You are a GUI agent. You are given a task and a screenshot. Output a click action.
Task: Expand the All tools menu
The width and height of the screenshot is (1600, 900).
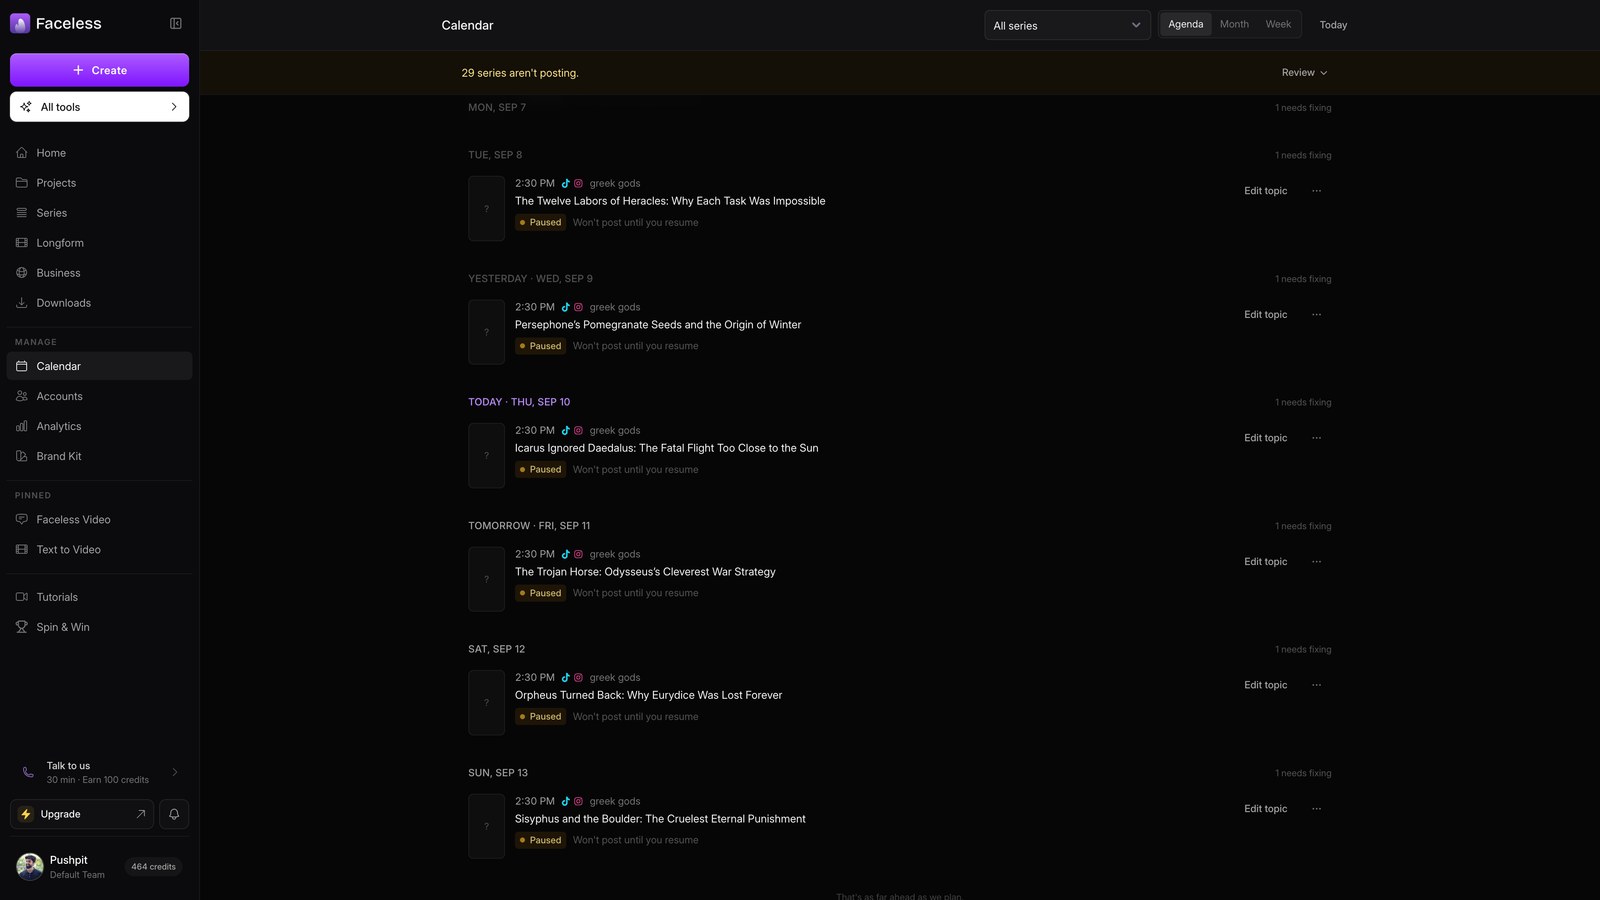pos(99,107)
